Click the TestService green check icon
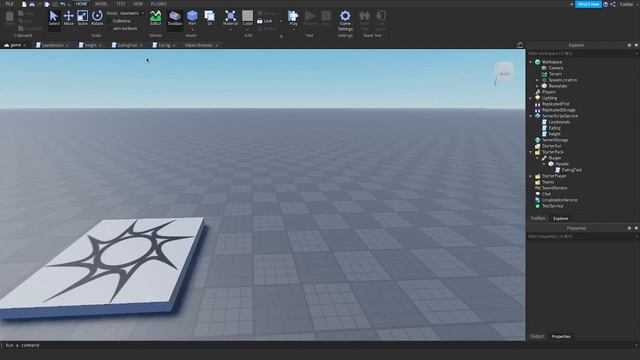 pos(538,206)
